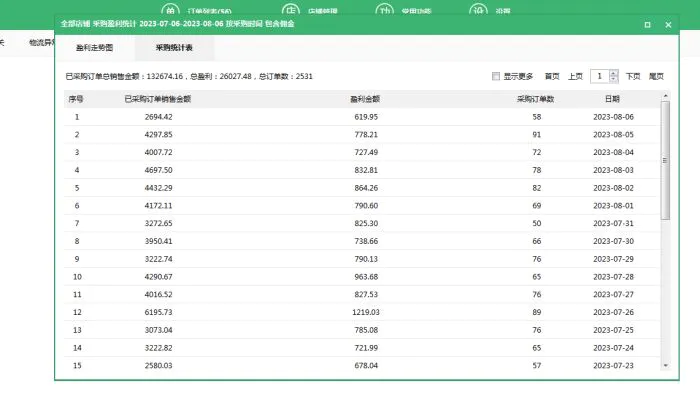The image size is (700, 394).
Task: Close the 采购盈利统计 dialog
Action: (668, 25)
